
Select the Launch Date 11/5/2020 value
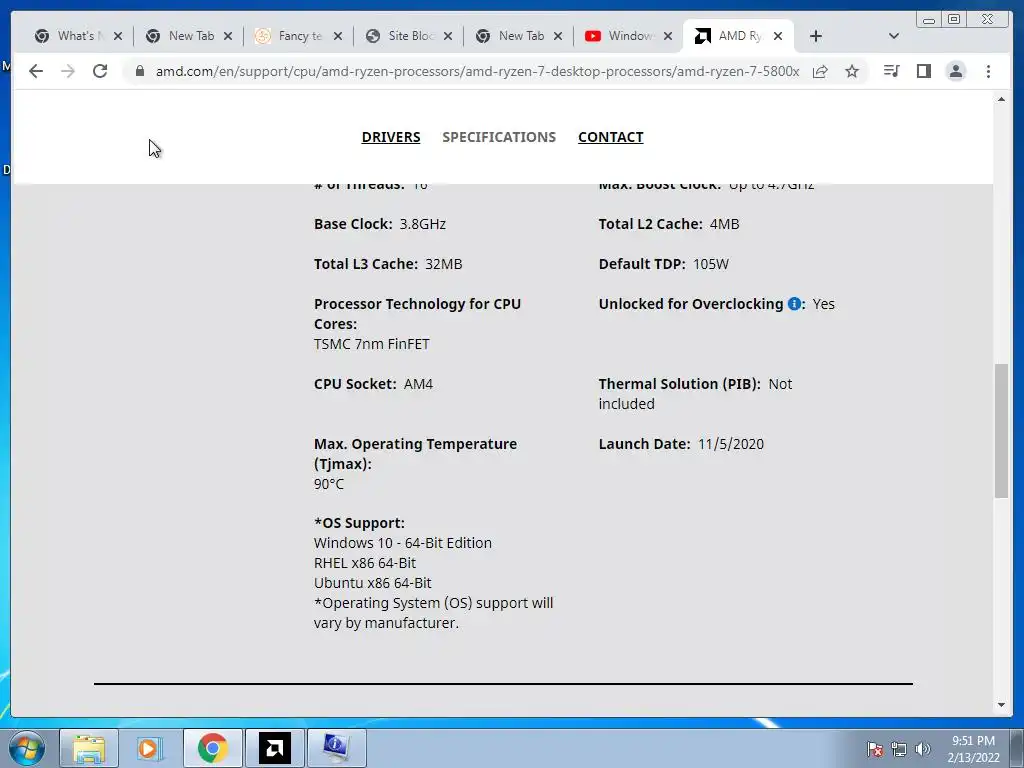click(731, 444)
